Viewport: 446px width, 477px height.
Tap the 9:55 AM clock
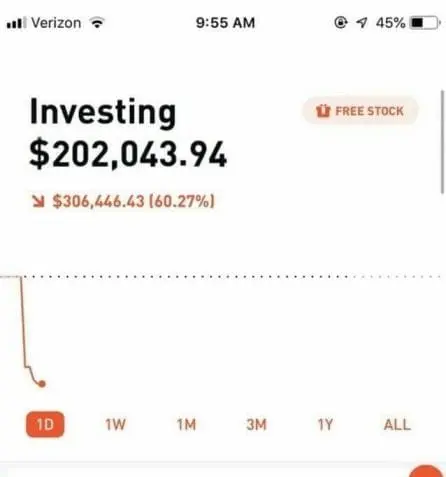[225, 23]
